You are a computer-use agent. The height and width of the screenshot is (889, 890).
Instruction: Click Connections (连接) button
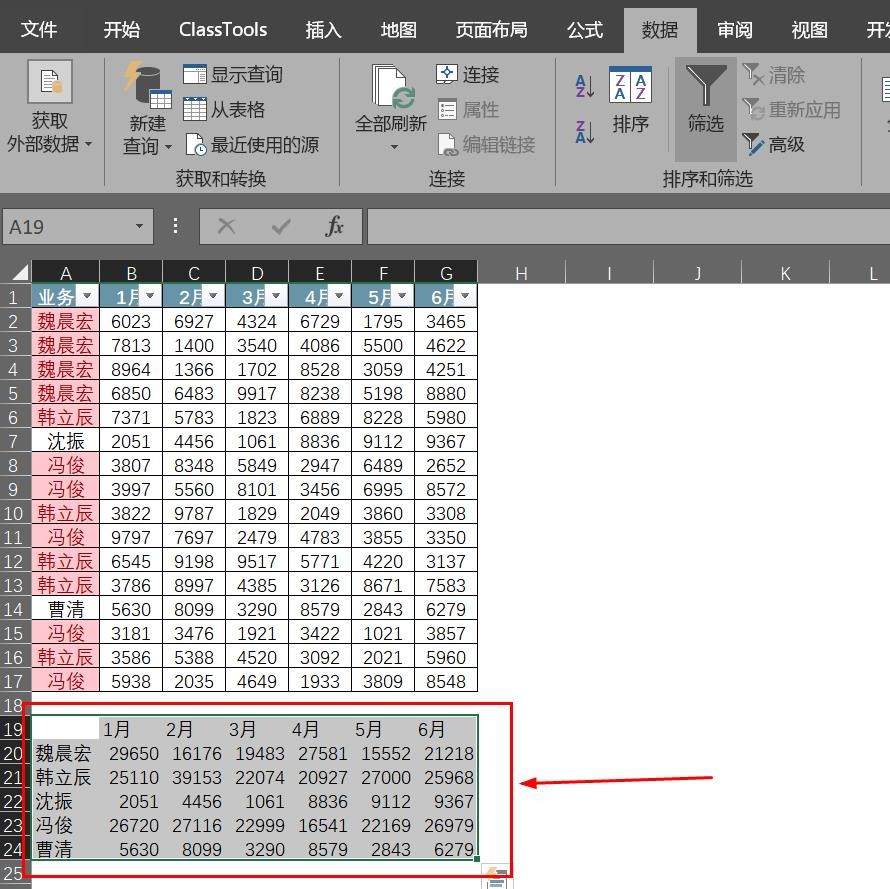(x=468, y=75)
